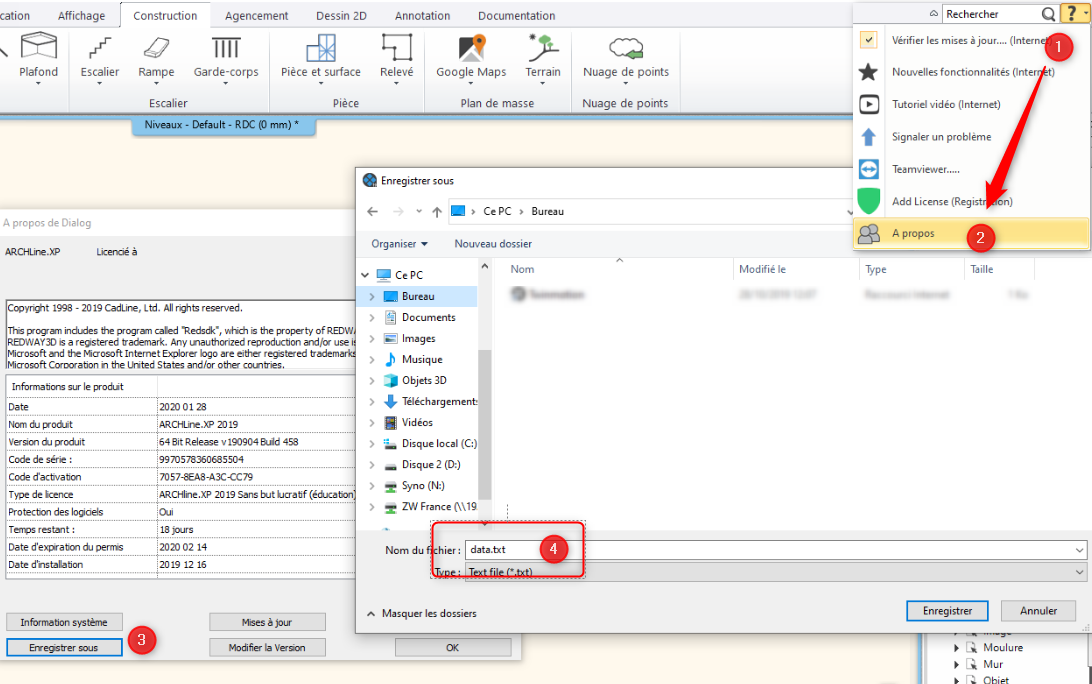Screen dimensions: 1092x684
Task: Click the Enregistrer sous button
Action: point(64,648)
